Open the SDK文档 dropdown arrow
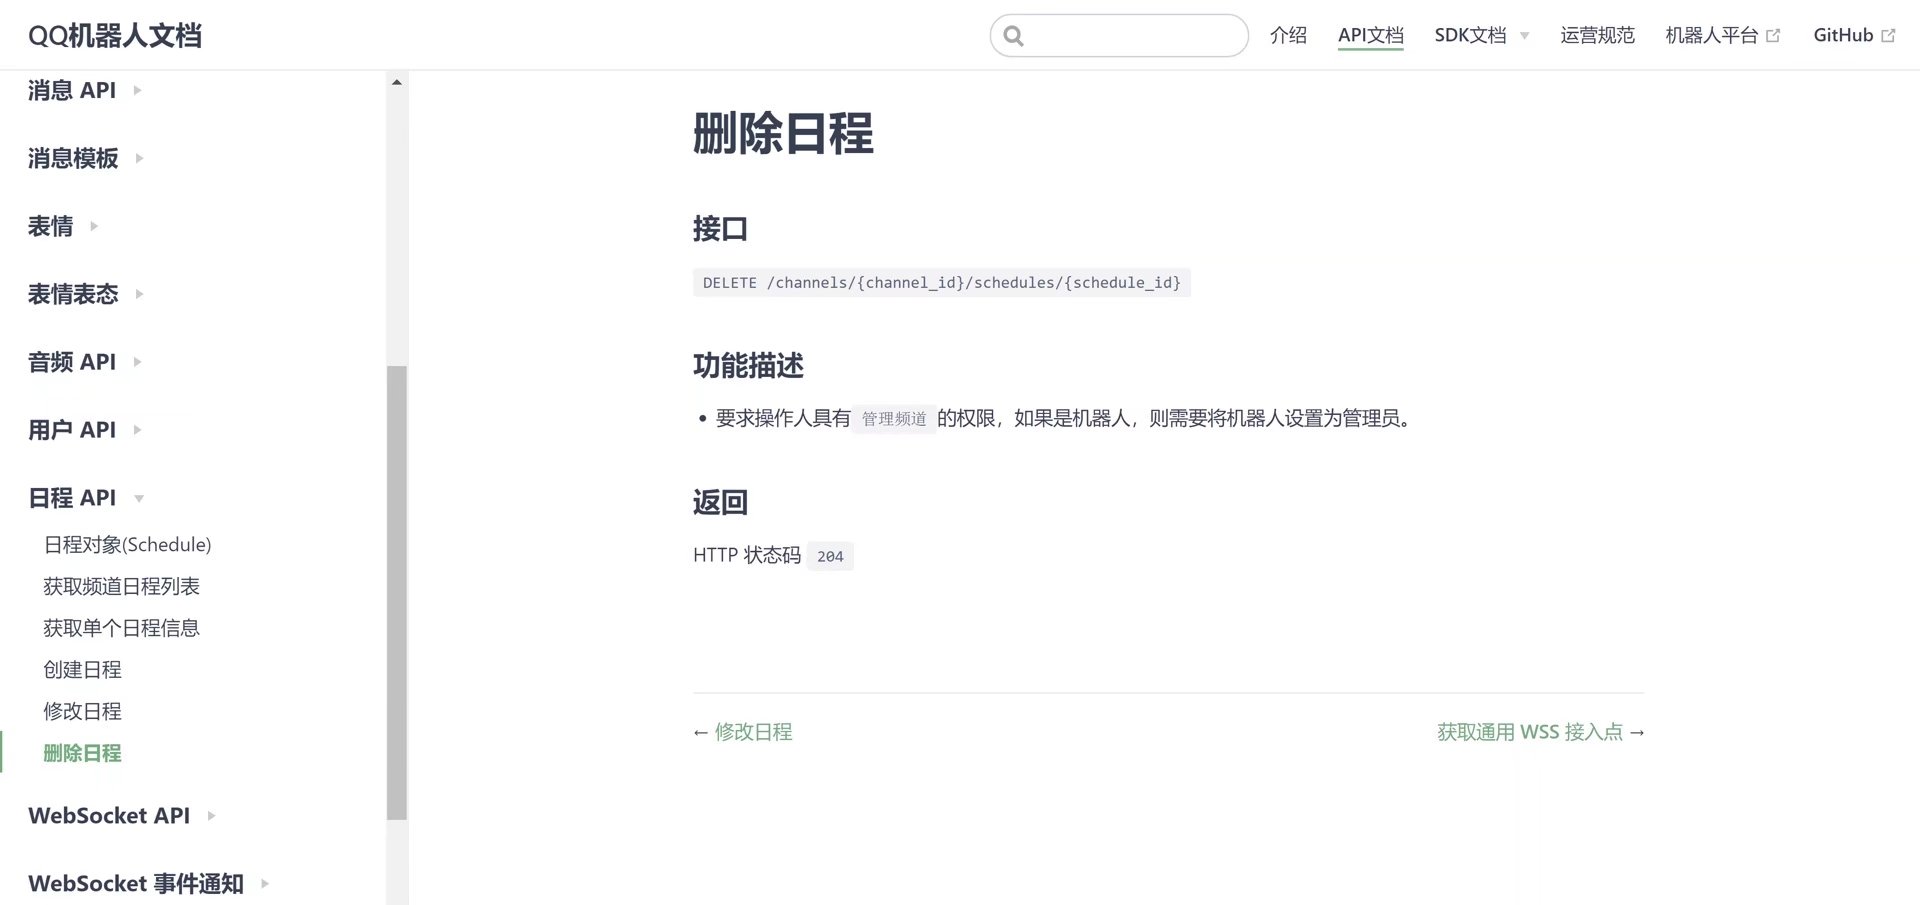 coord(1524,36)
